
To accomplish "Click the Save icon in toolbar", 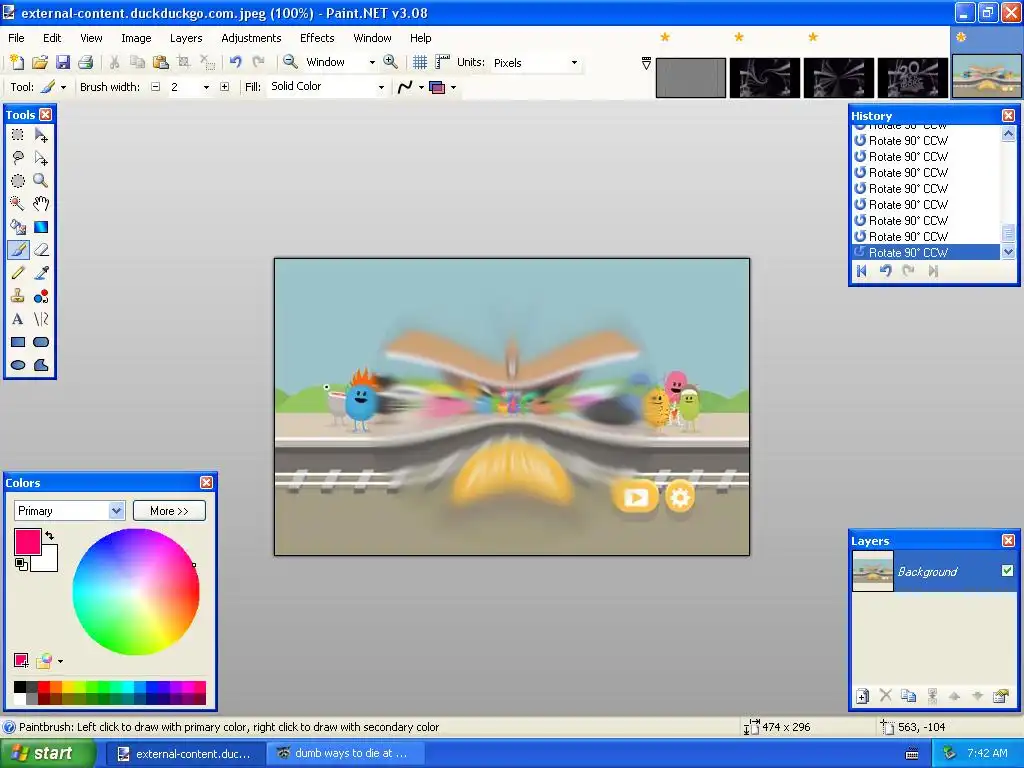I will (x=63, y=62).
